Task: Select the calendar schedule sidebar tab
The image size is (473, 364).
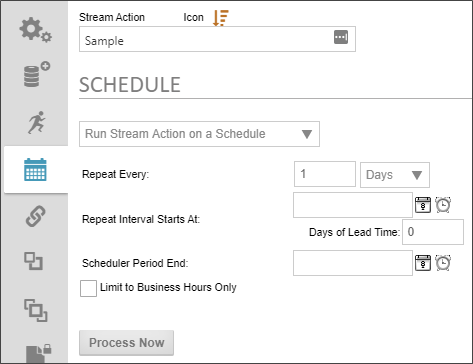Action: [x=35, y=169]
